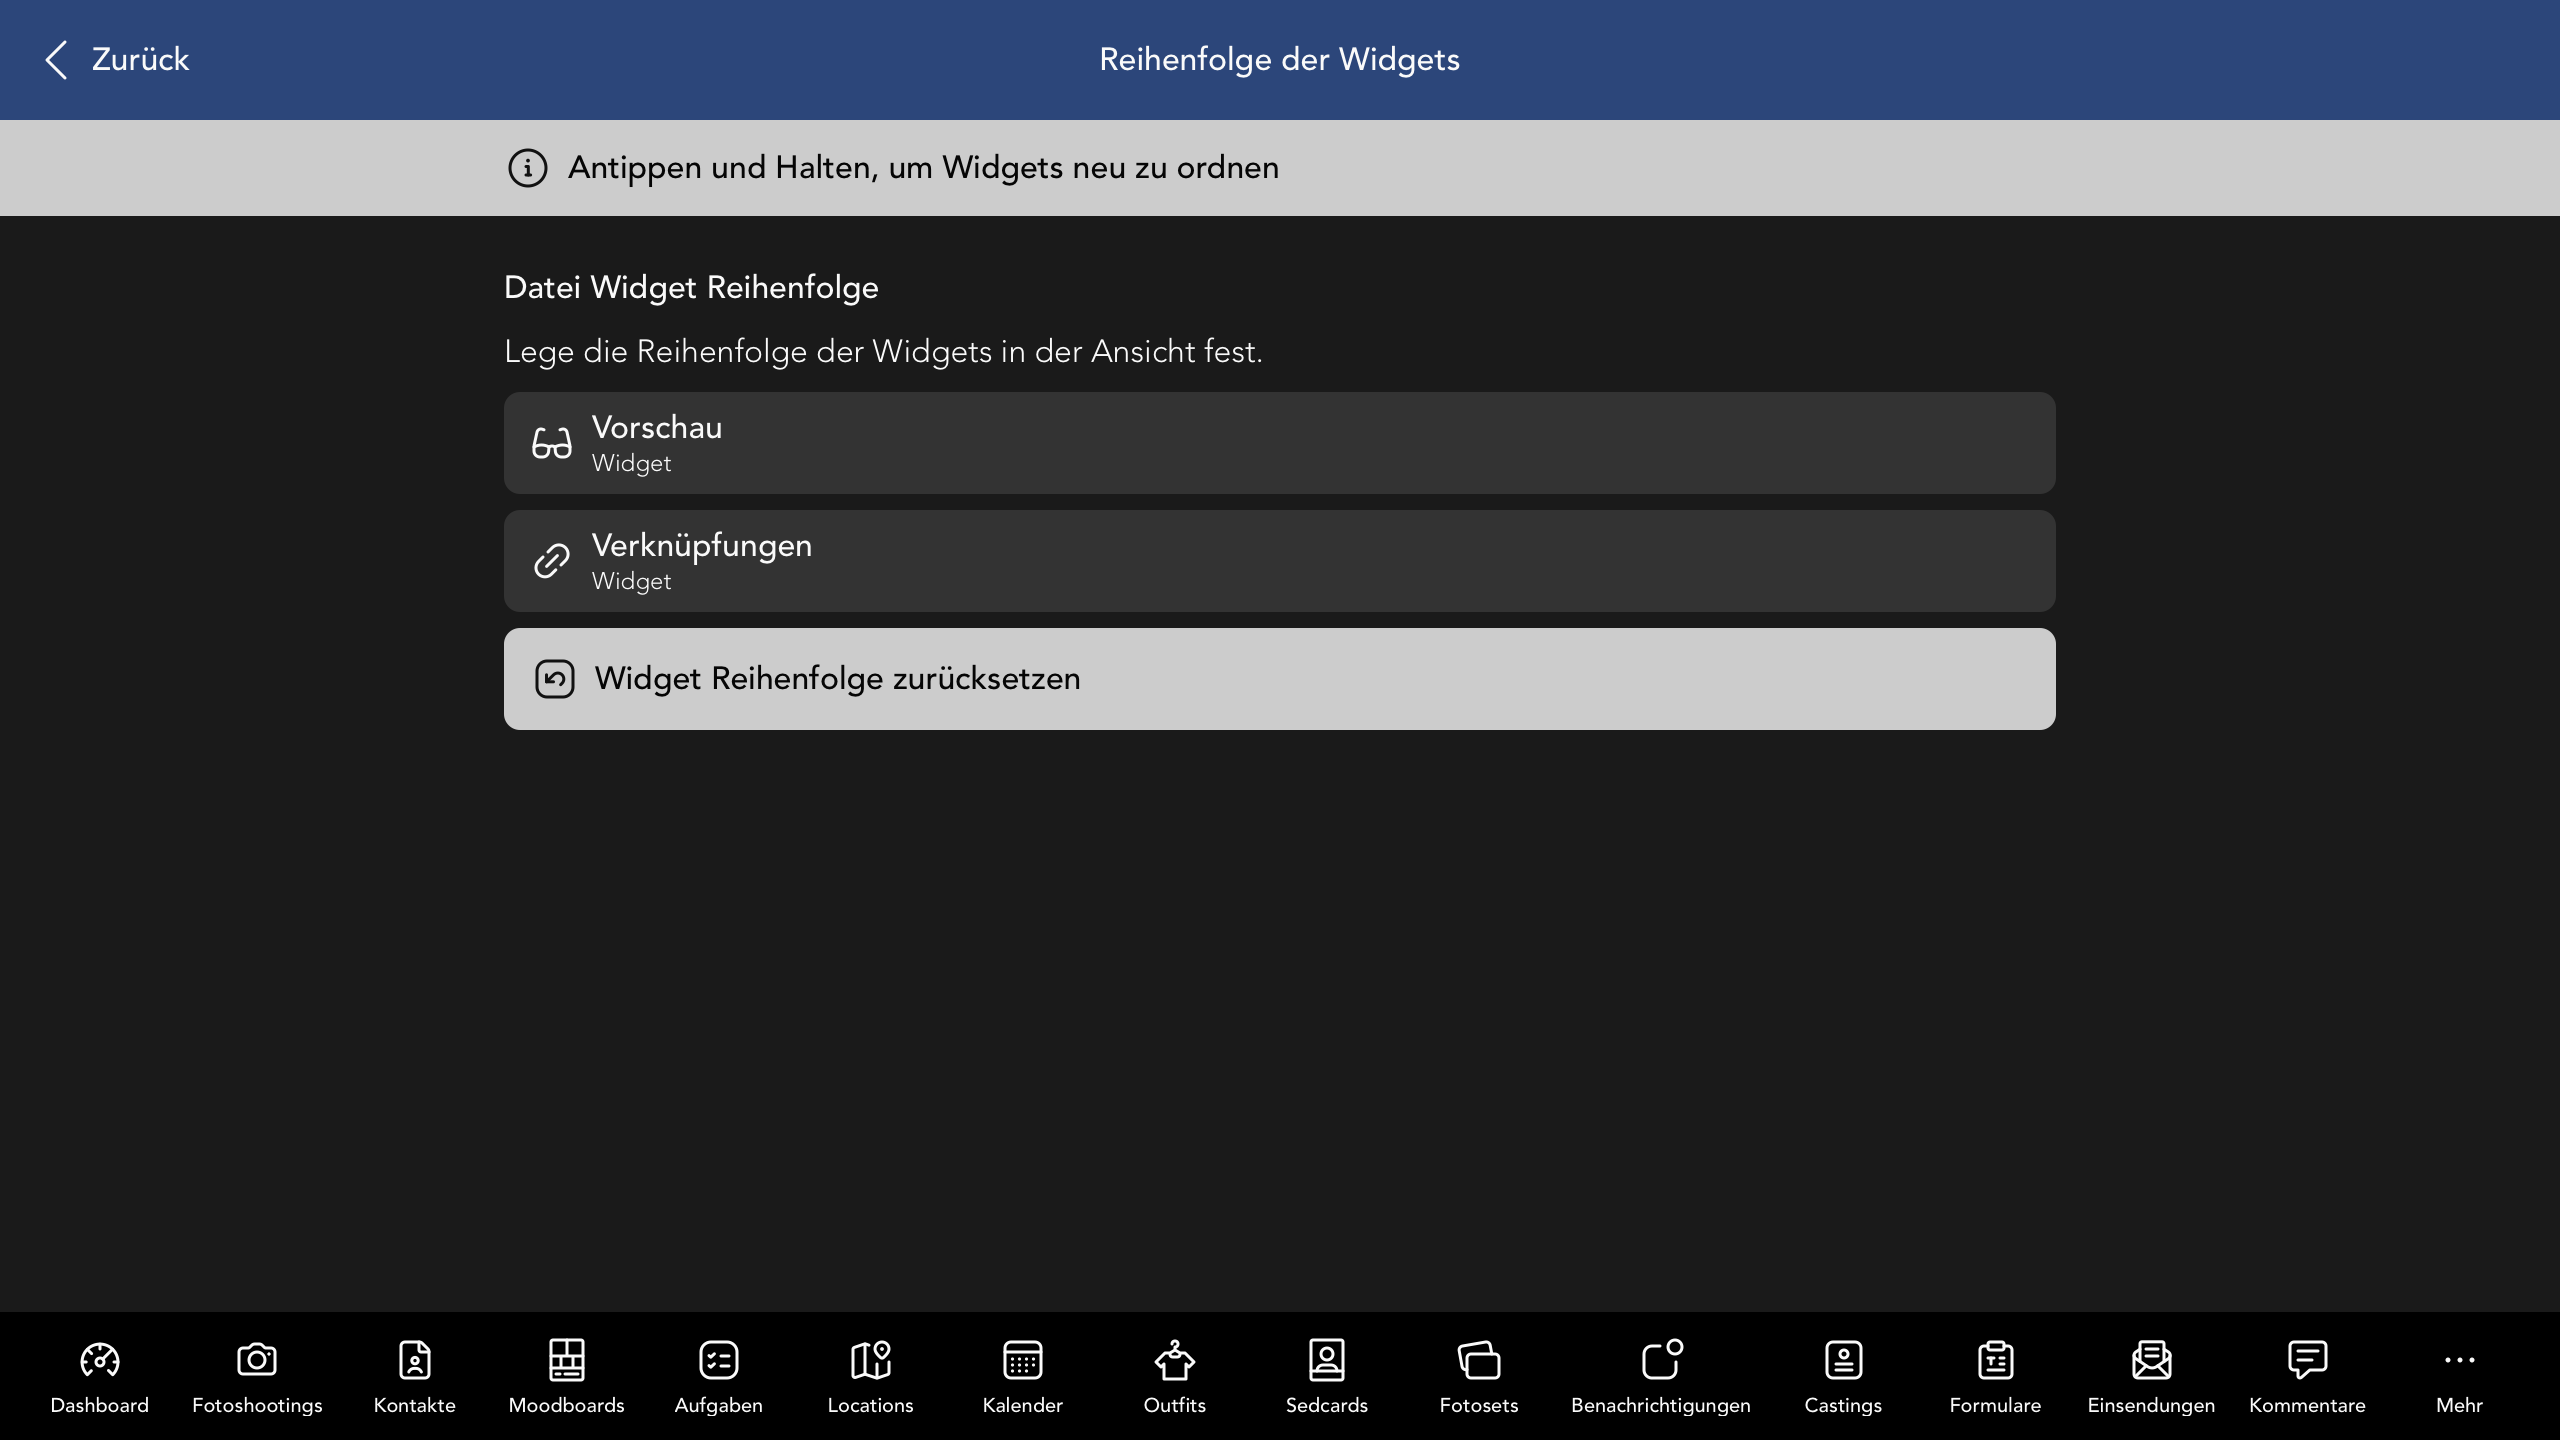
Task: Click 'Lege die Reihenfolge der Widgets' description
Action: [x=883, y=352]
